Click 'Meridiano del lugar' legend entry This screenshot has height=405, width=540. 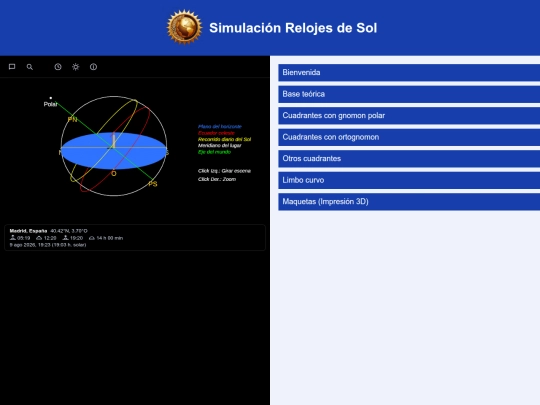point(219,145)
